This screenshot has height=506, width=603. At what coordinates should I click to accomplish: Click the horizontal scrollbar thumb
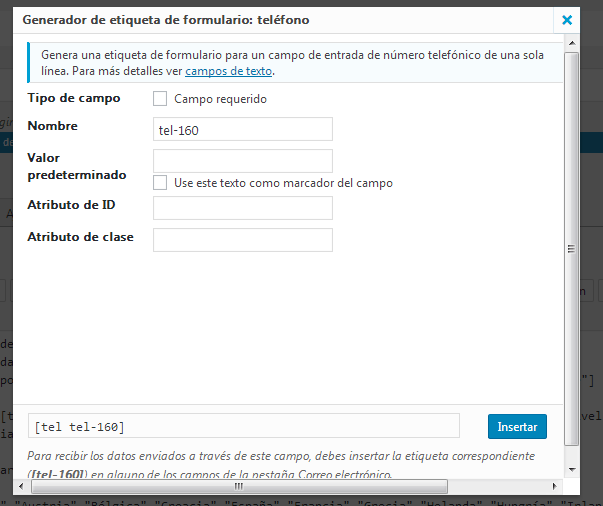pos(239,486)
